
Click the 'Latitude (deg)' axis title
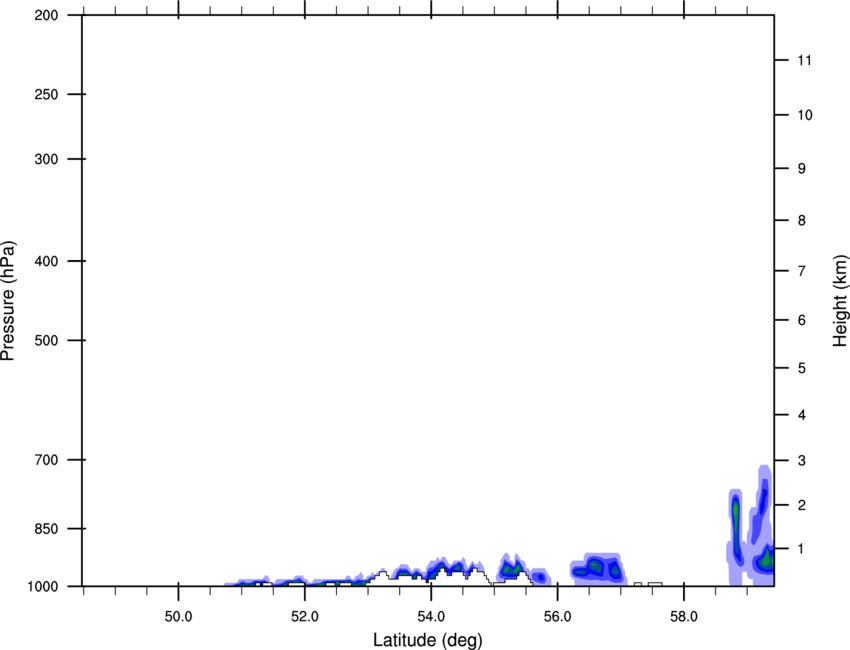[428, 640]
